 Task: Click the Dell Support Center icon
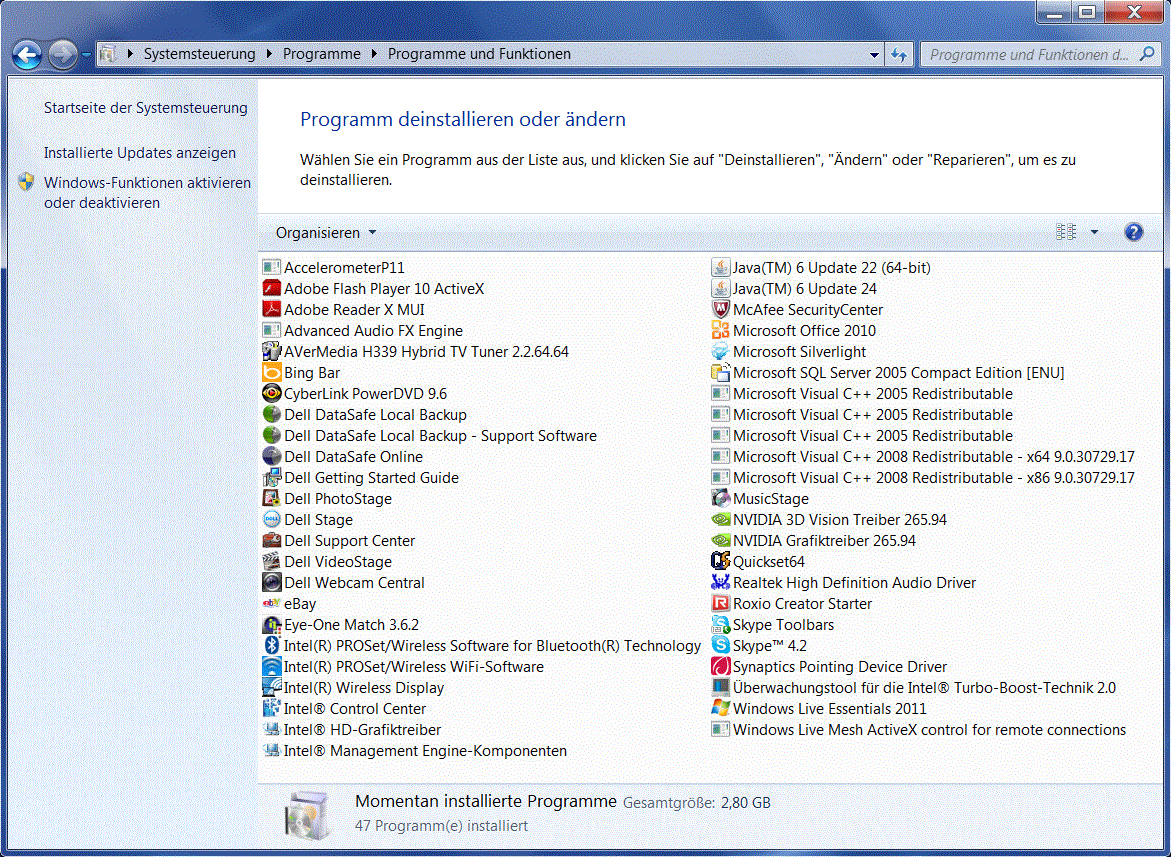[272, 540]
